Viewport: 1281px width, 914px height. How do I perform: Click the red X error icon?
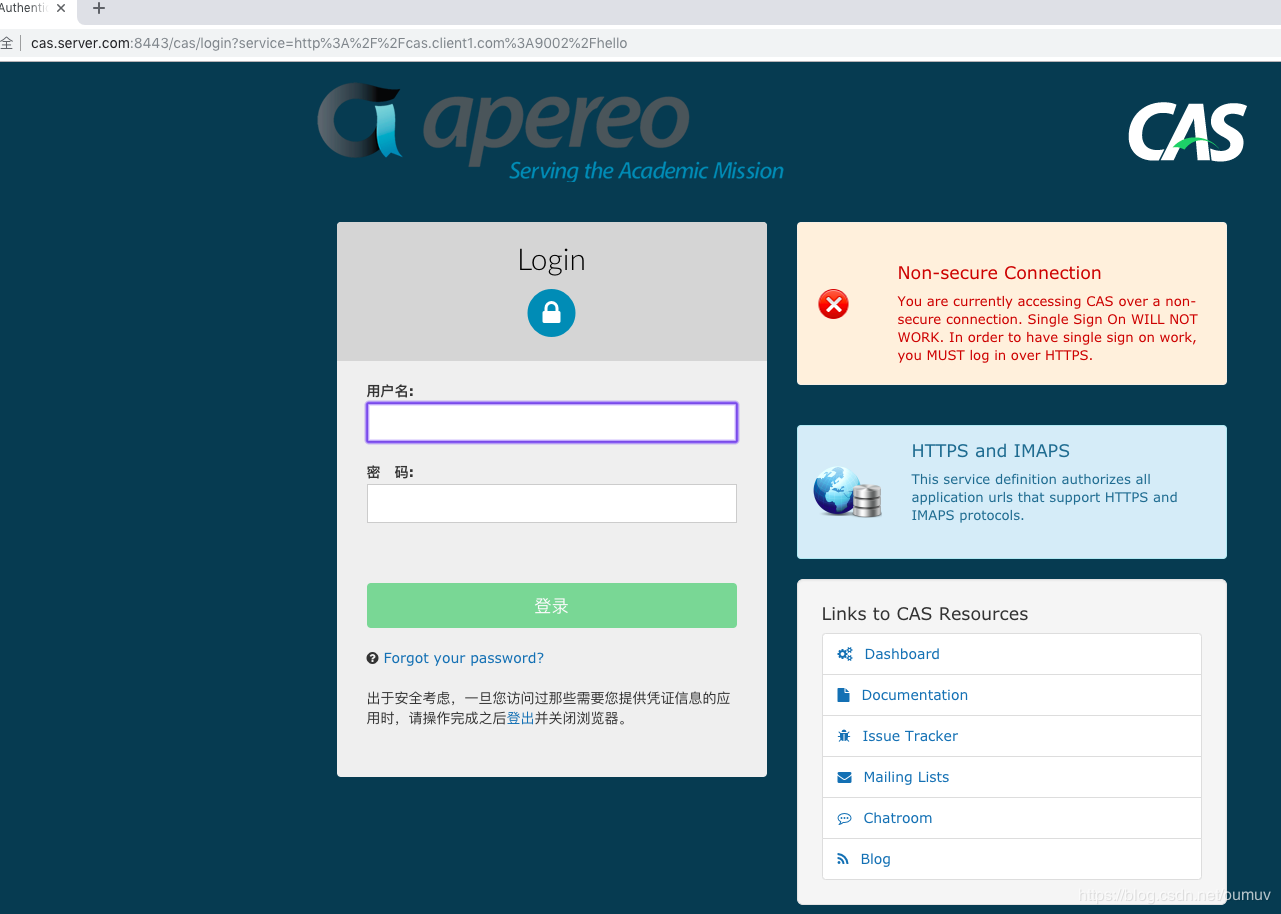(x=833, y=304)
